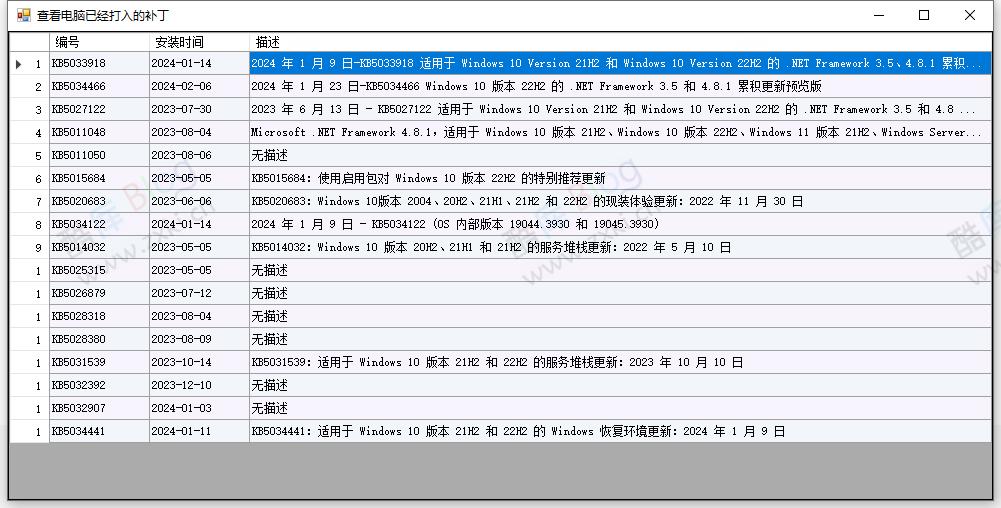Click install date 2023-07-30 cell
The height and width of the screenshot is (508, 1001).
[x=198, y=110]
